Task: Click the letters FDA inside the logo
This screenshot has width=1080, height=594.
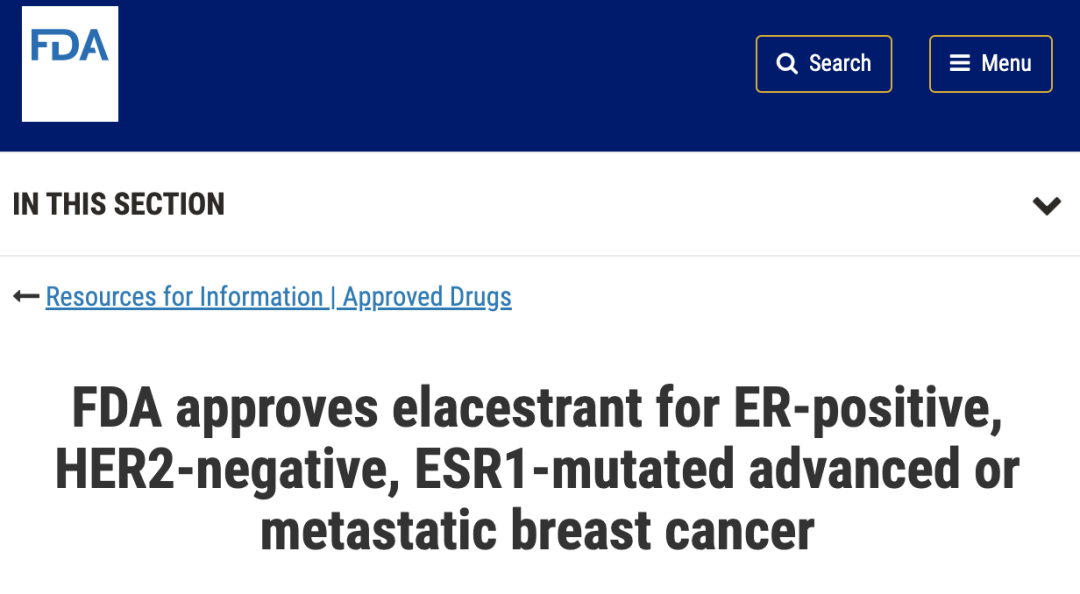Action: pyautogui.click(x=70, y=47)
